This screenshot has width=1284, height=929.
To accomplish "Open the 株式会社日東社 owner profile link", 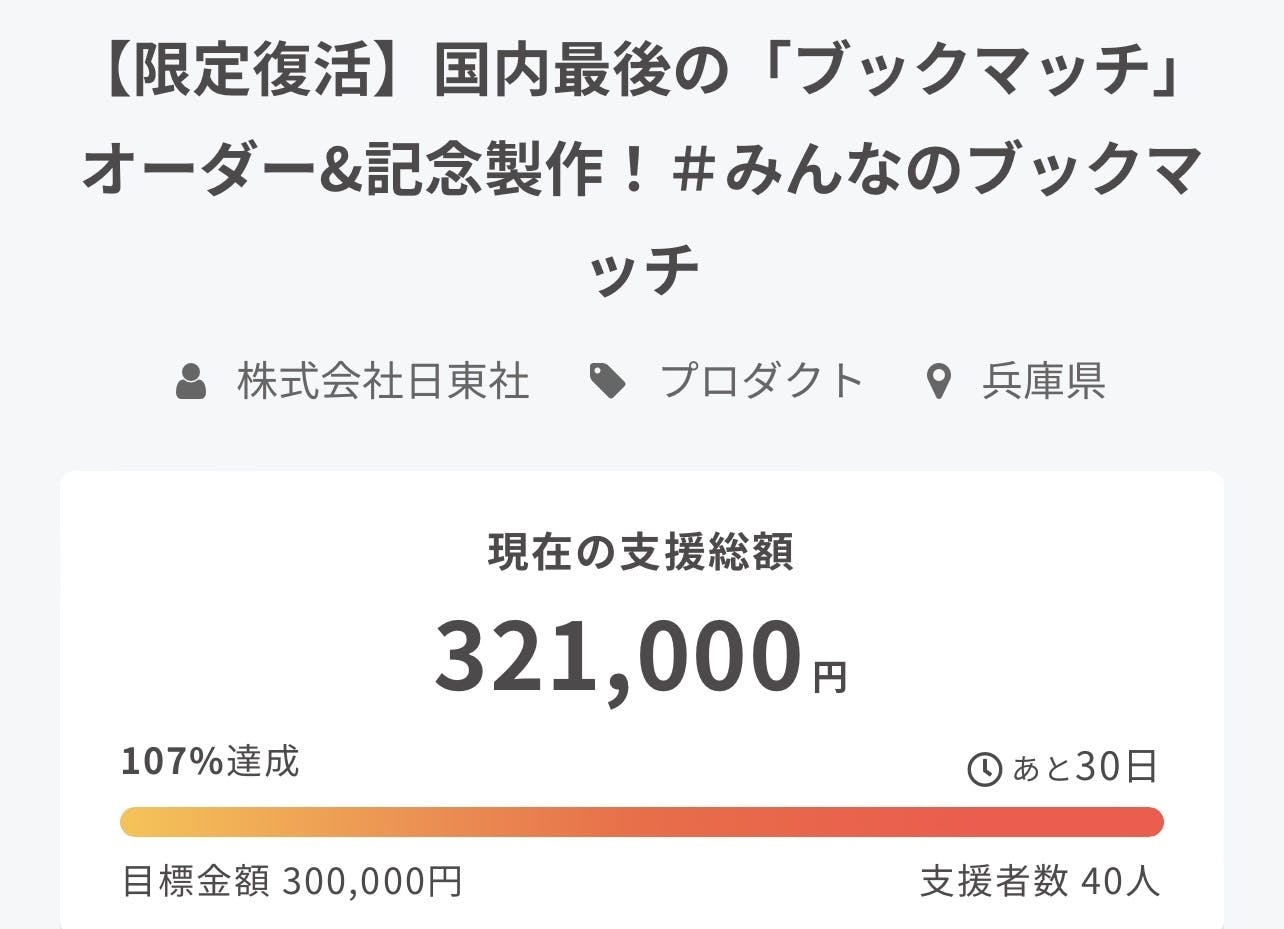I will coord(383,382).
